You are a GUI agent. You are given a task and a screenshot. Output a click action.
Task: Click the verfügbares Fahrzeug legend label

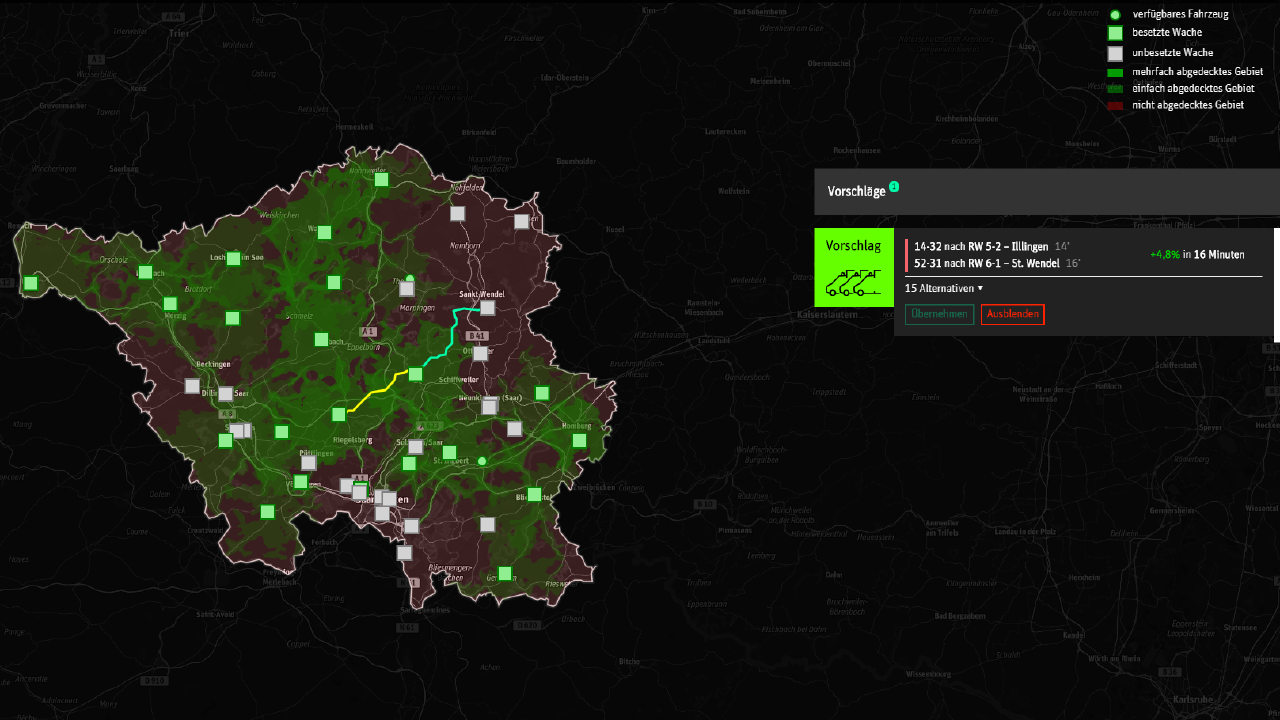coord(1180,15)
